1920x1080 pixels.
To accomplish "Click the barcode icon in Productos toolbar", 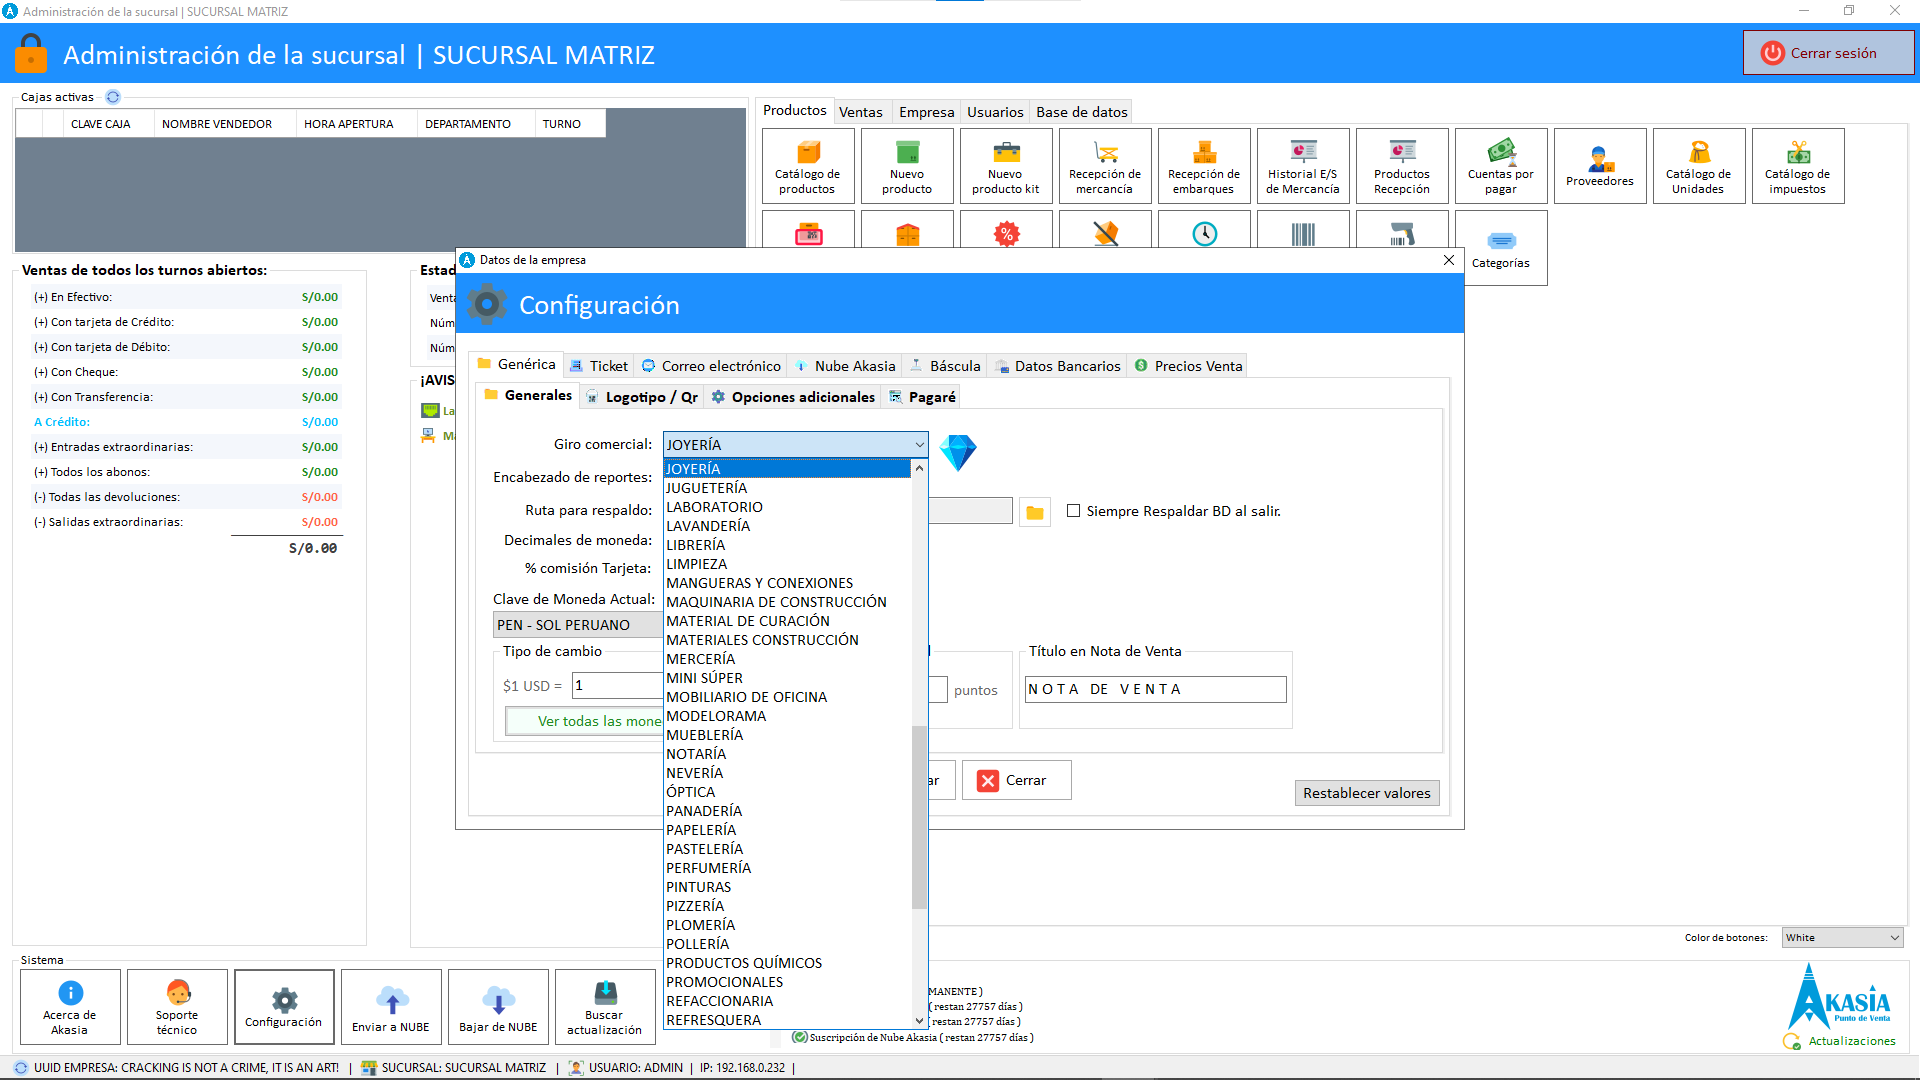I will [1303, 234].
